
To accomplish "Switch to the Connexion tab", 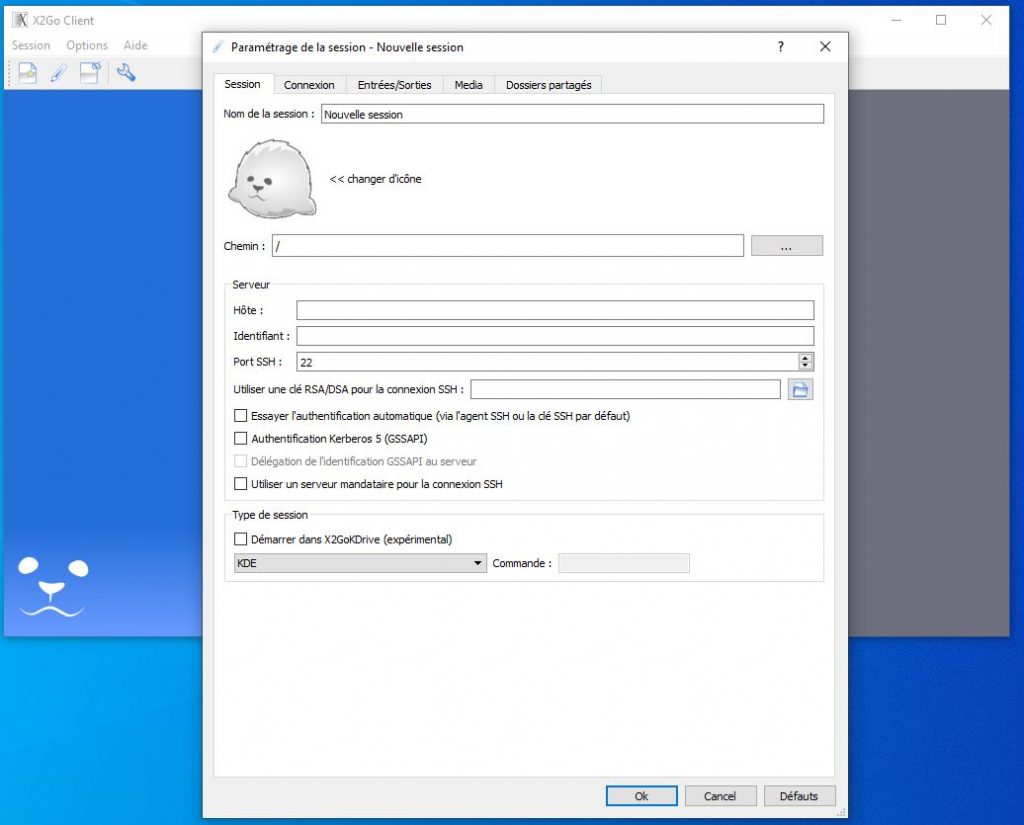I will click(309, 85).
